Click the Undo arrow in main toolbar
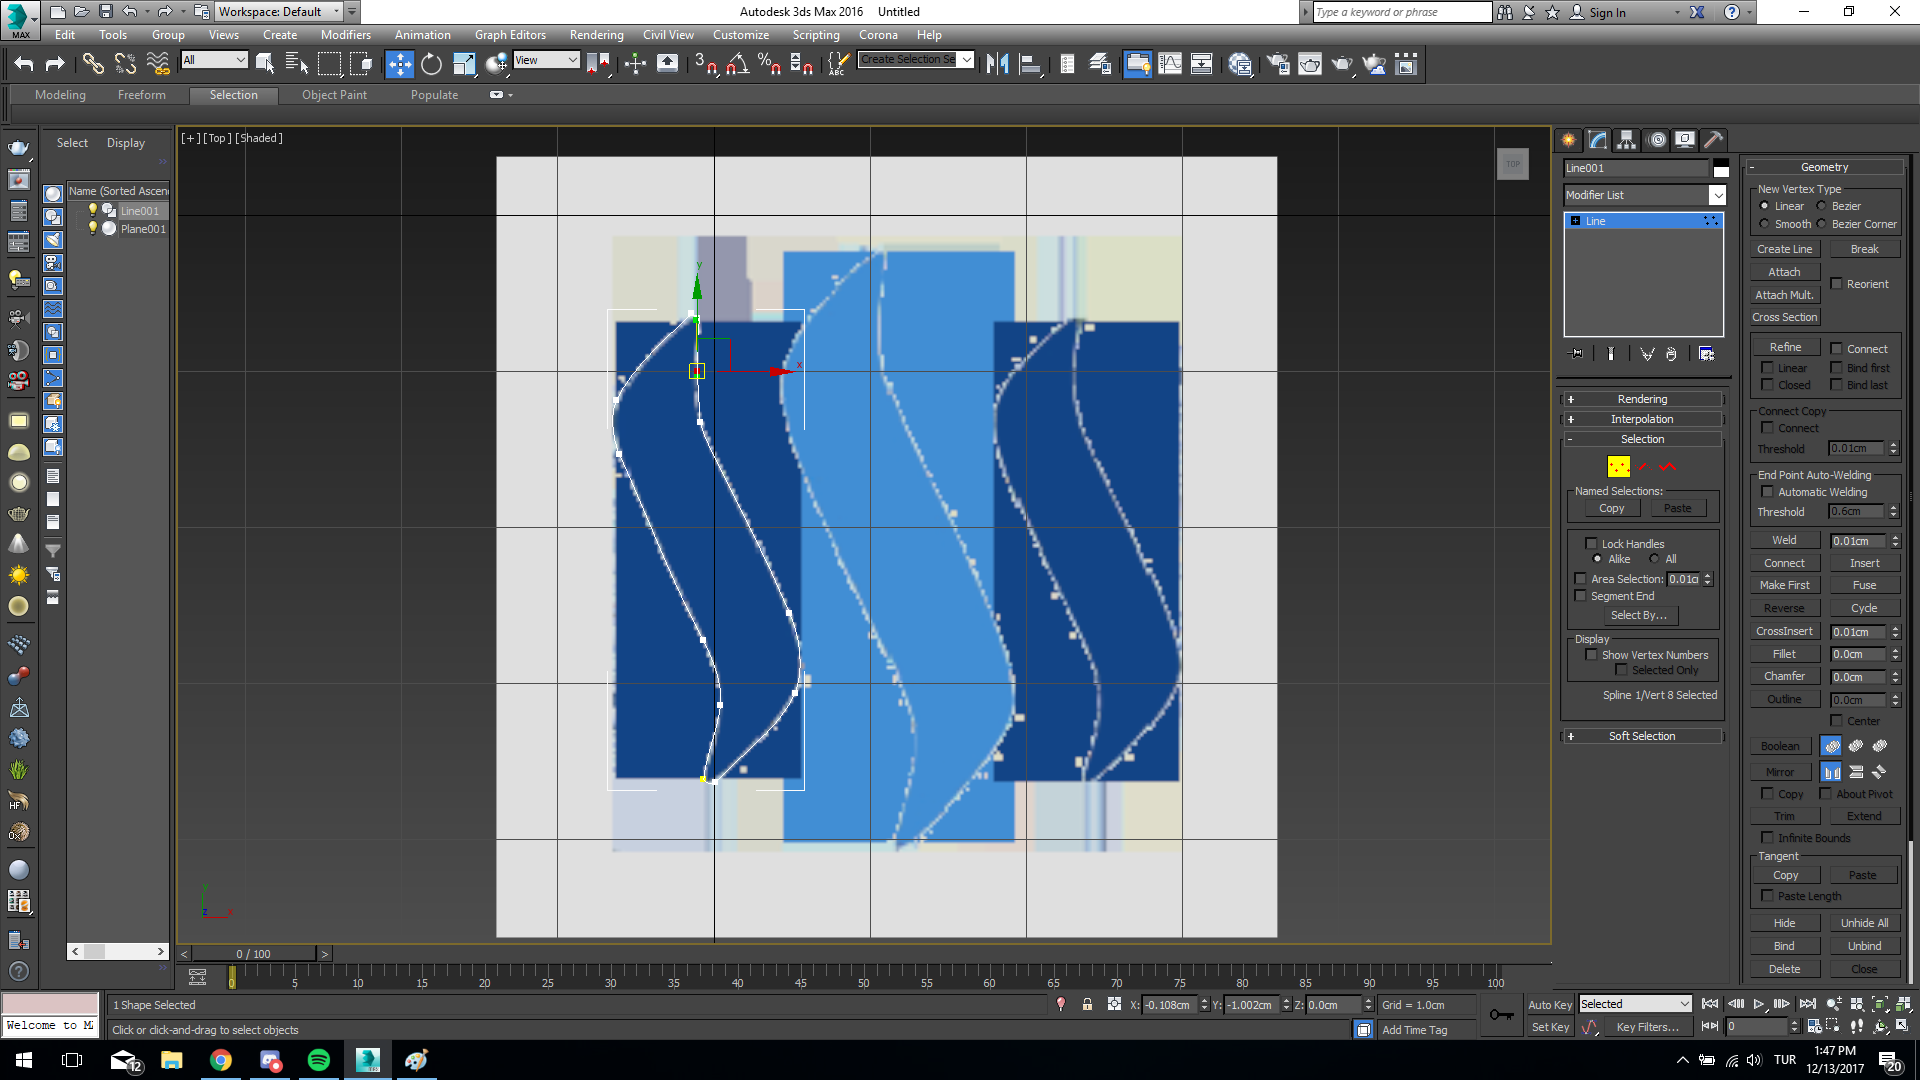Image resolution: width=1920 pixels, height=1080 pixels. pos(23,64)
